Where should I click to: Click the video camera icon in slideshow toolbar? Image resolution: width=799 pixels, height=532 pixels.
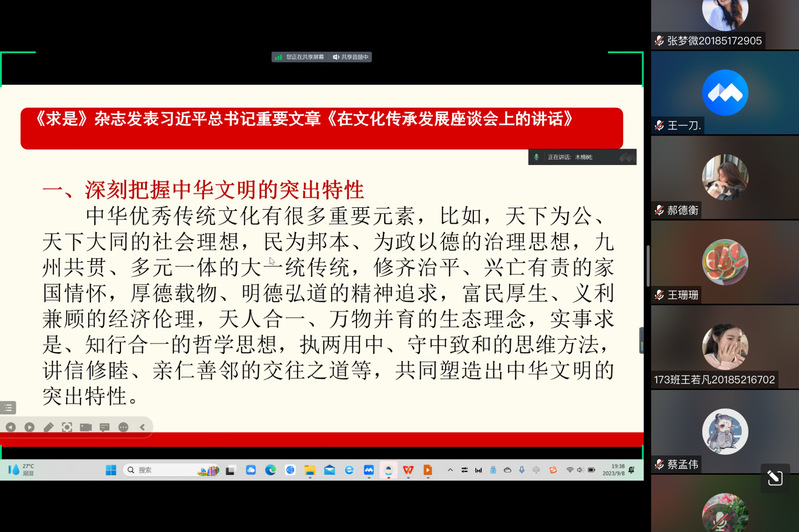[x=86, y=427]
